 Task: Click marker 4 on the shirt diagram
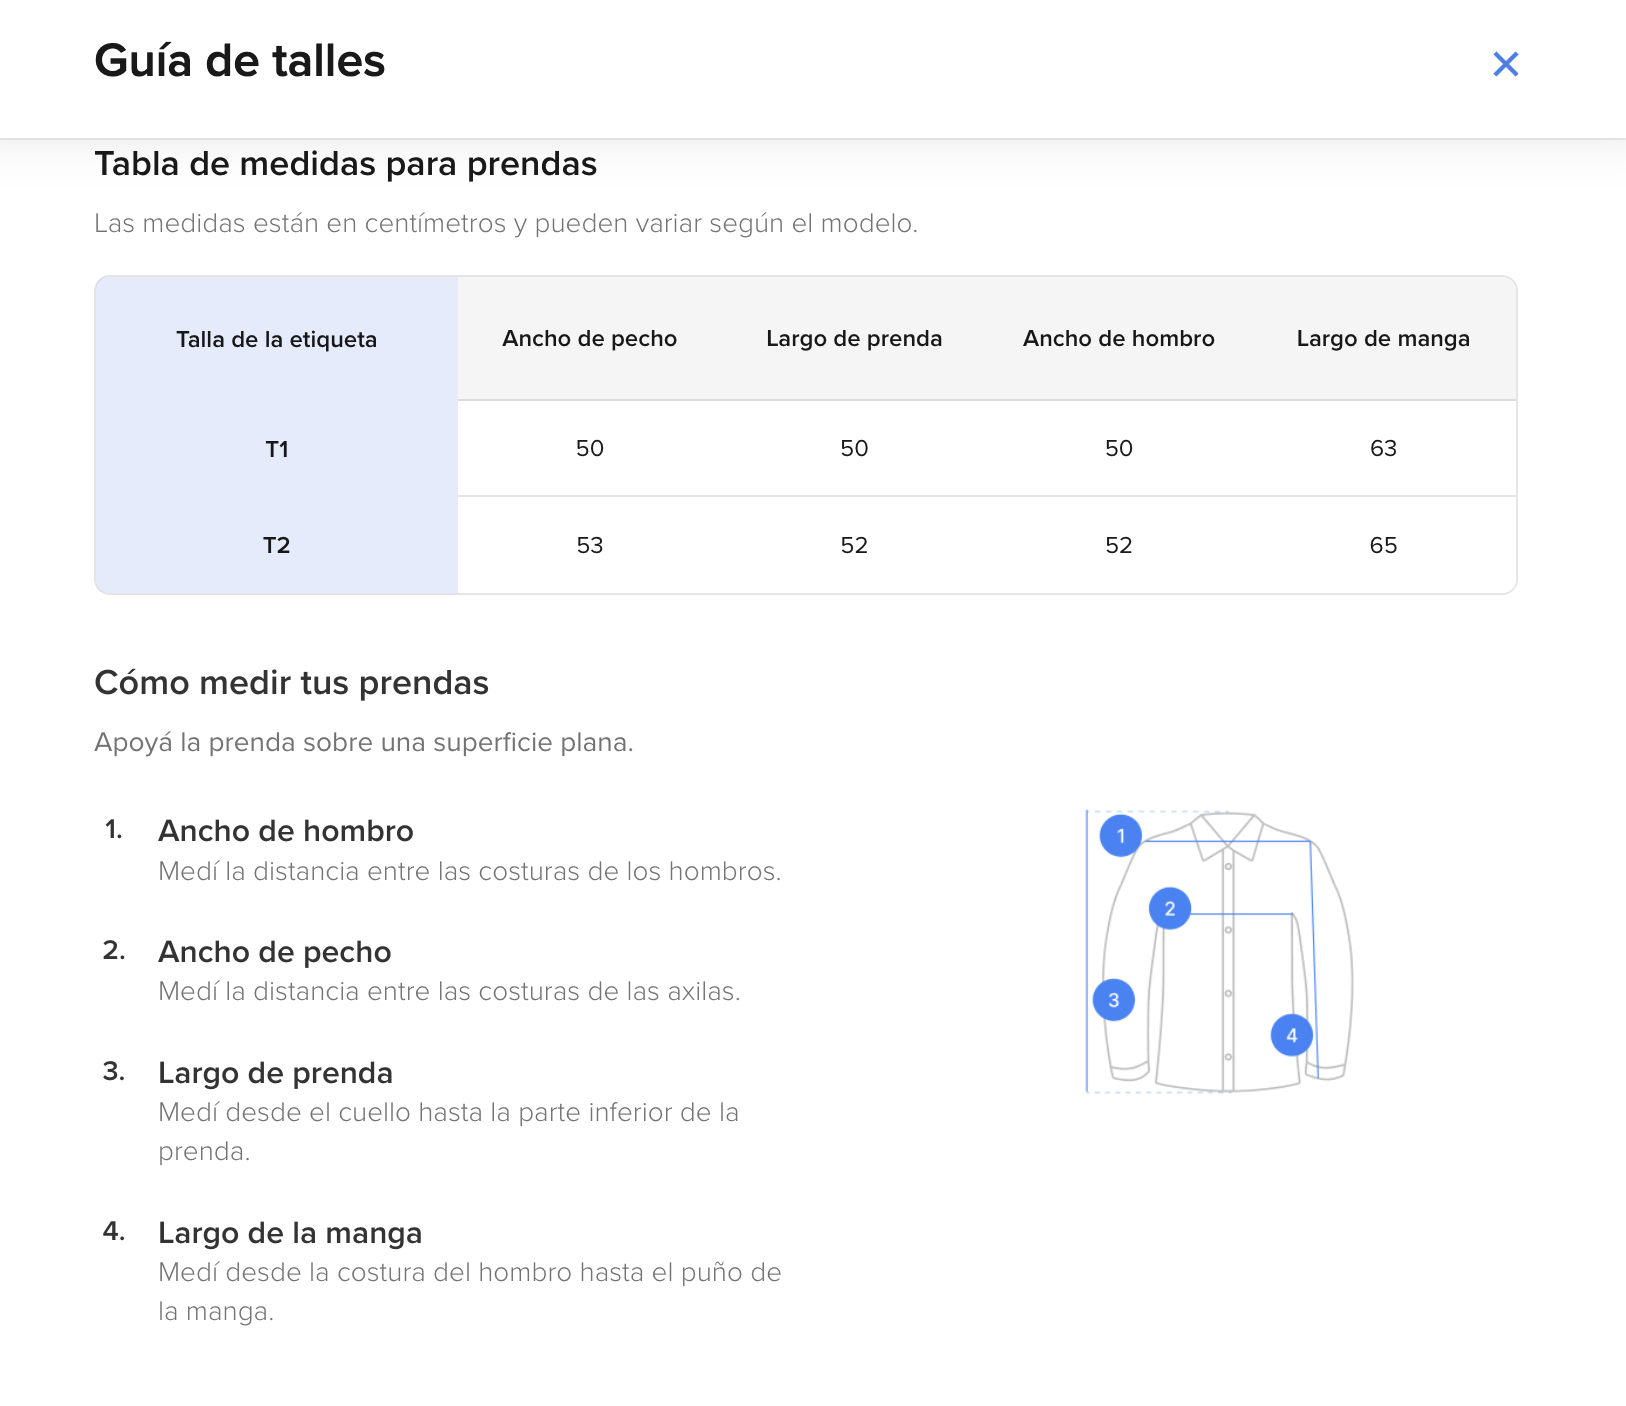1291,1035
